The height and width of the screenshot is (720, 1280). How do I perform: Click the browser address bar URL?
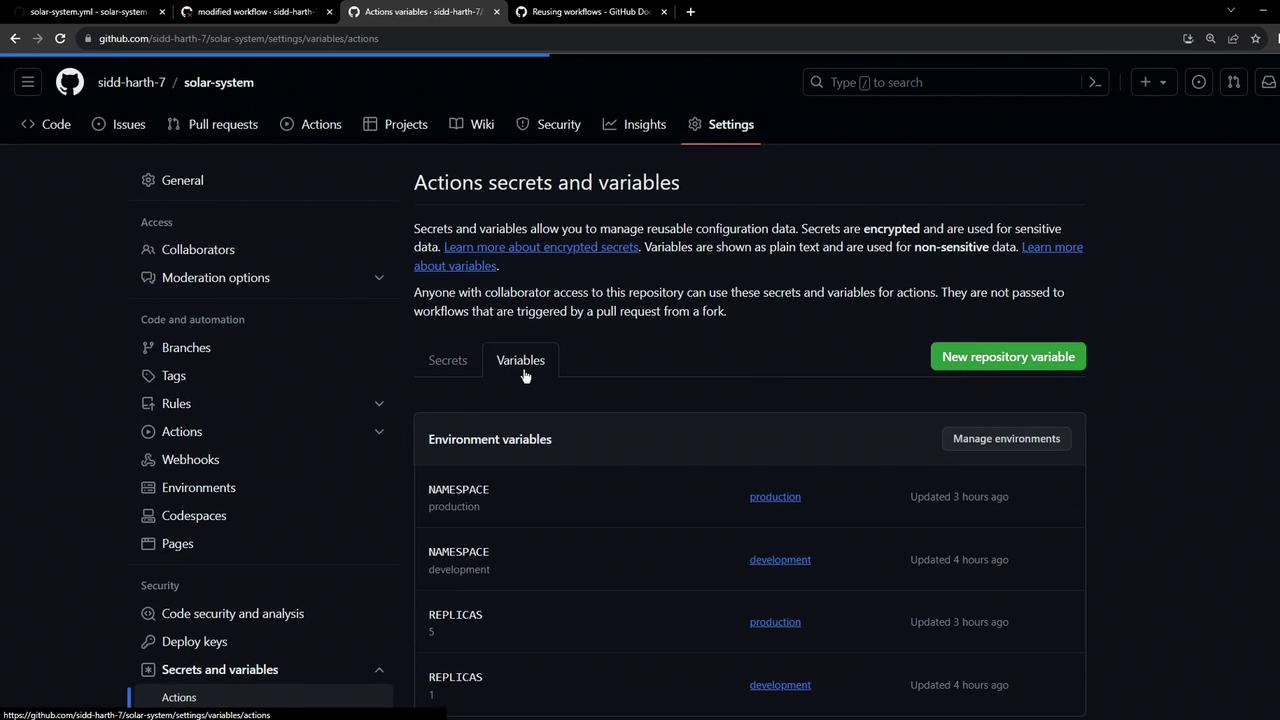click(238, 38)
